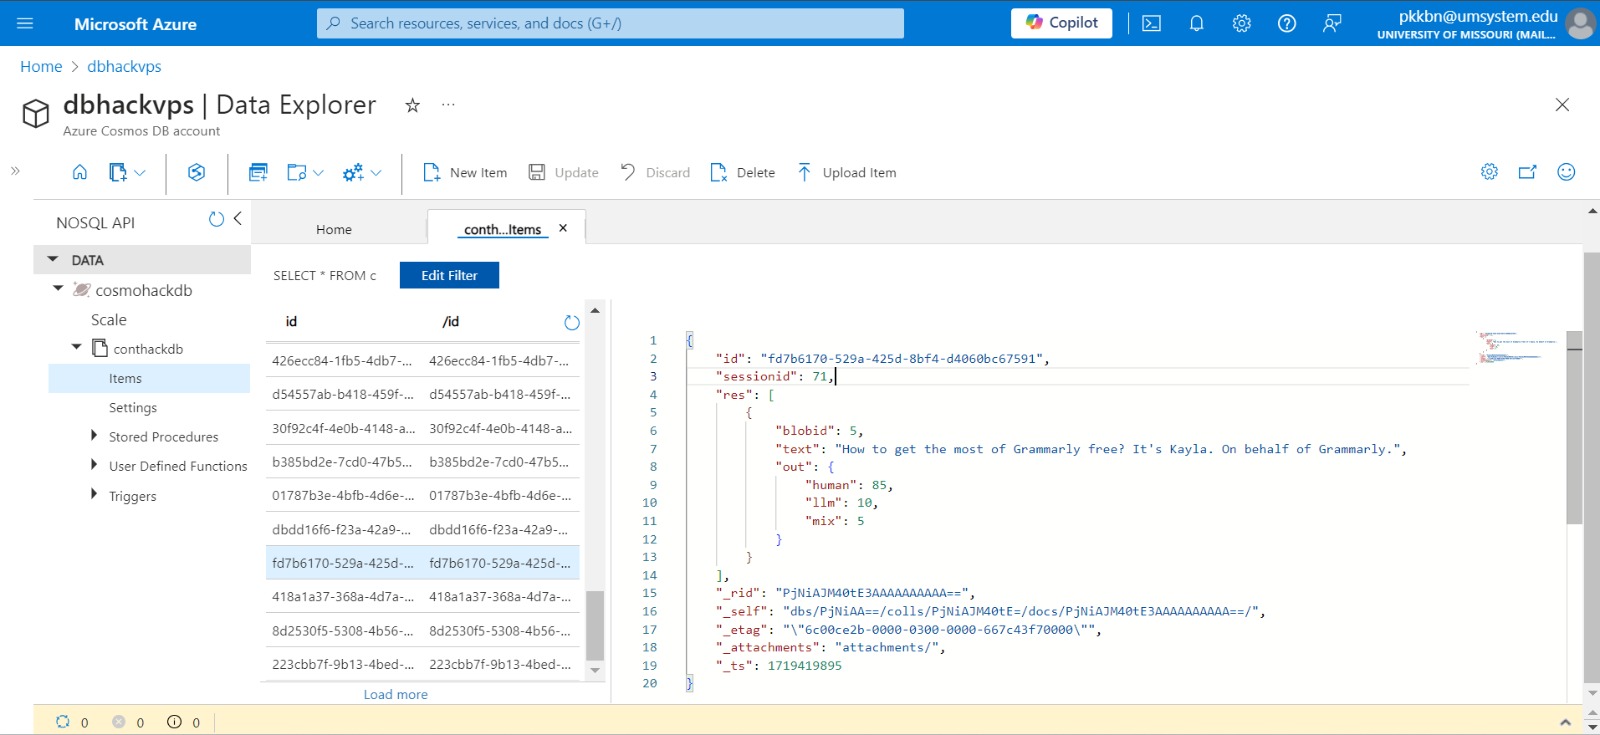Screen dimensions: 1600x735
Task: Open the Help question mark icon
Action: pos(1287,23)
